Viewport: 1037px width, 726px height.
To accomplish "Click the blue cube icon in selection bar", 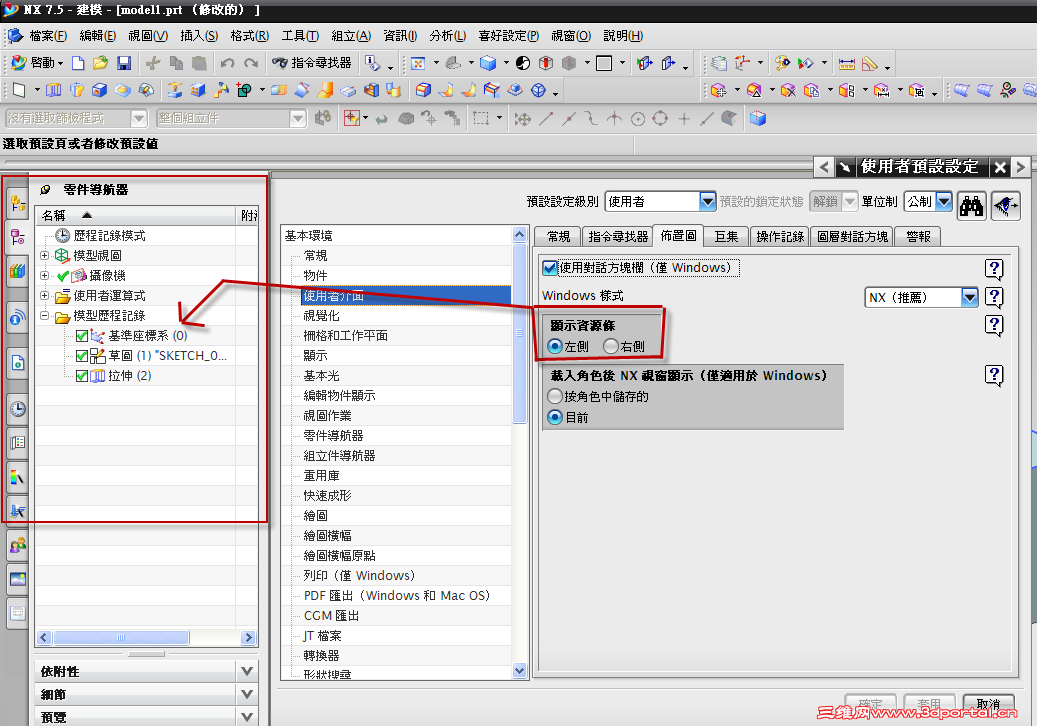I will pos(757,118).
